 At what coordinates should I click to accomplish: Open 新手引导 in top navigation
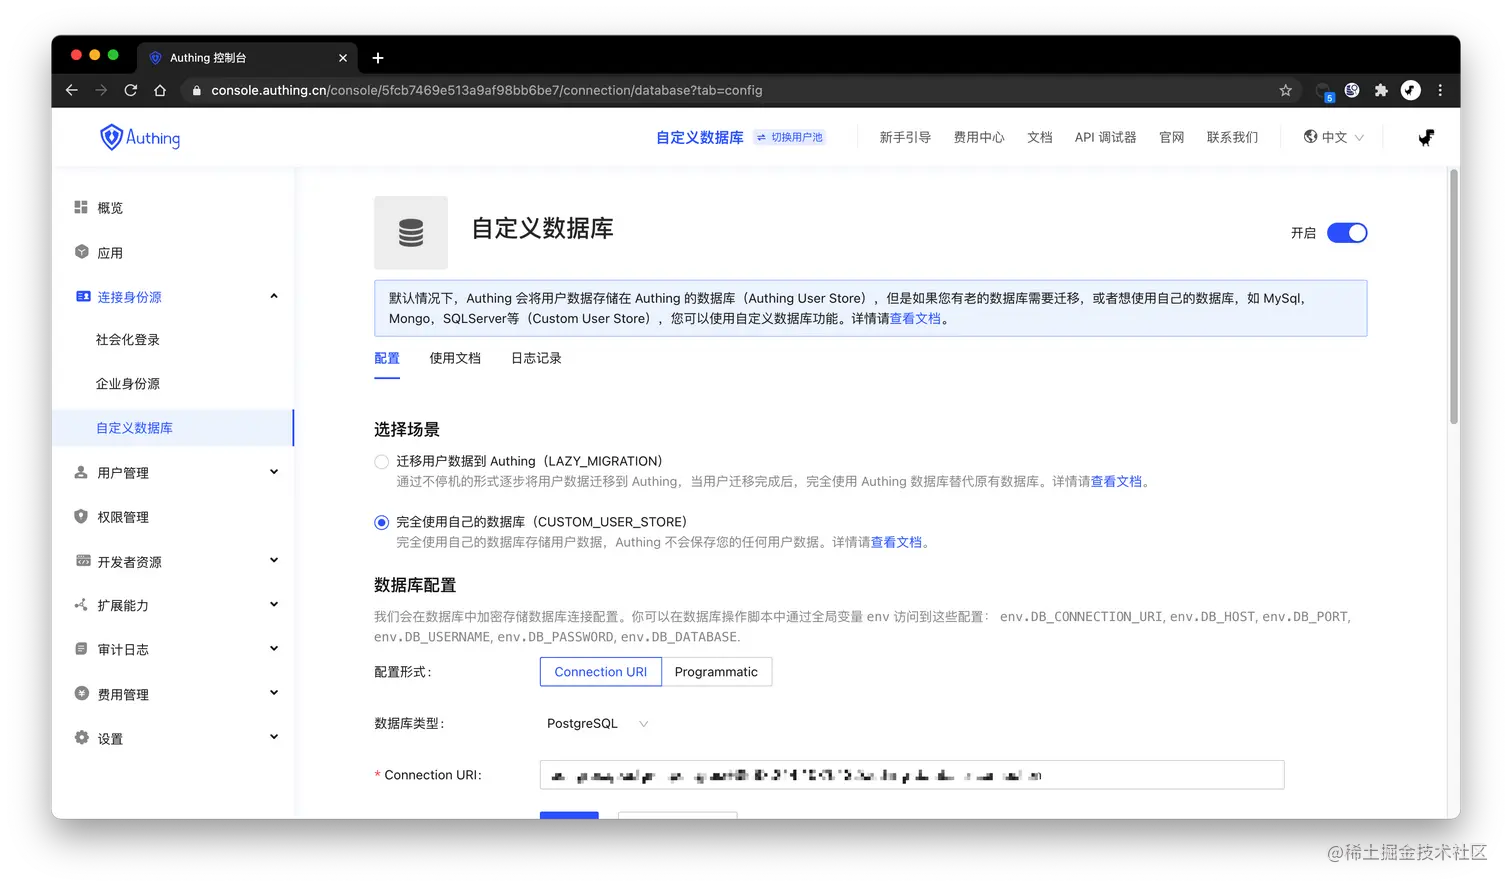pyautogui.click(x=905, y=137)
